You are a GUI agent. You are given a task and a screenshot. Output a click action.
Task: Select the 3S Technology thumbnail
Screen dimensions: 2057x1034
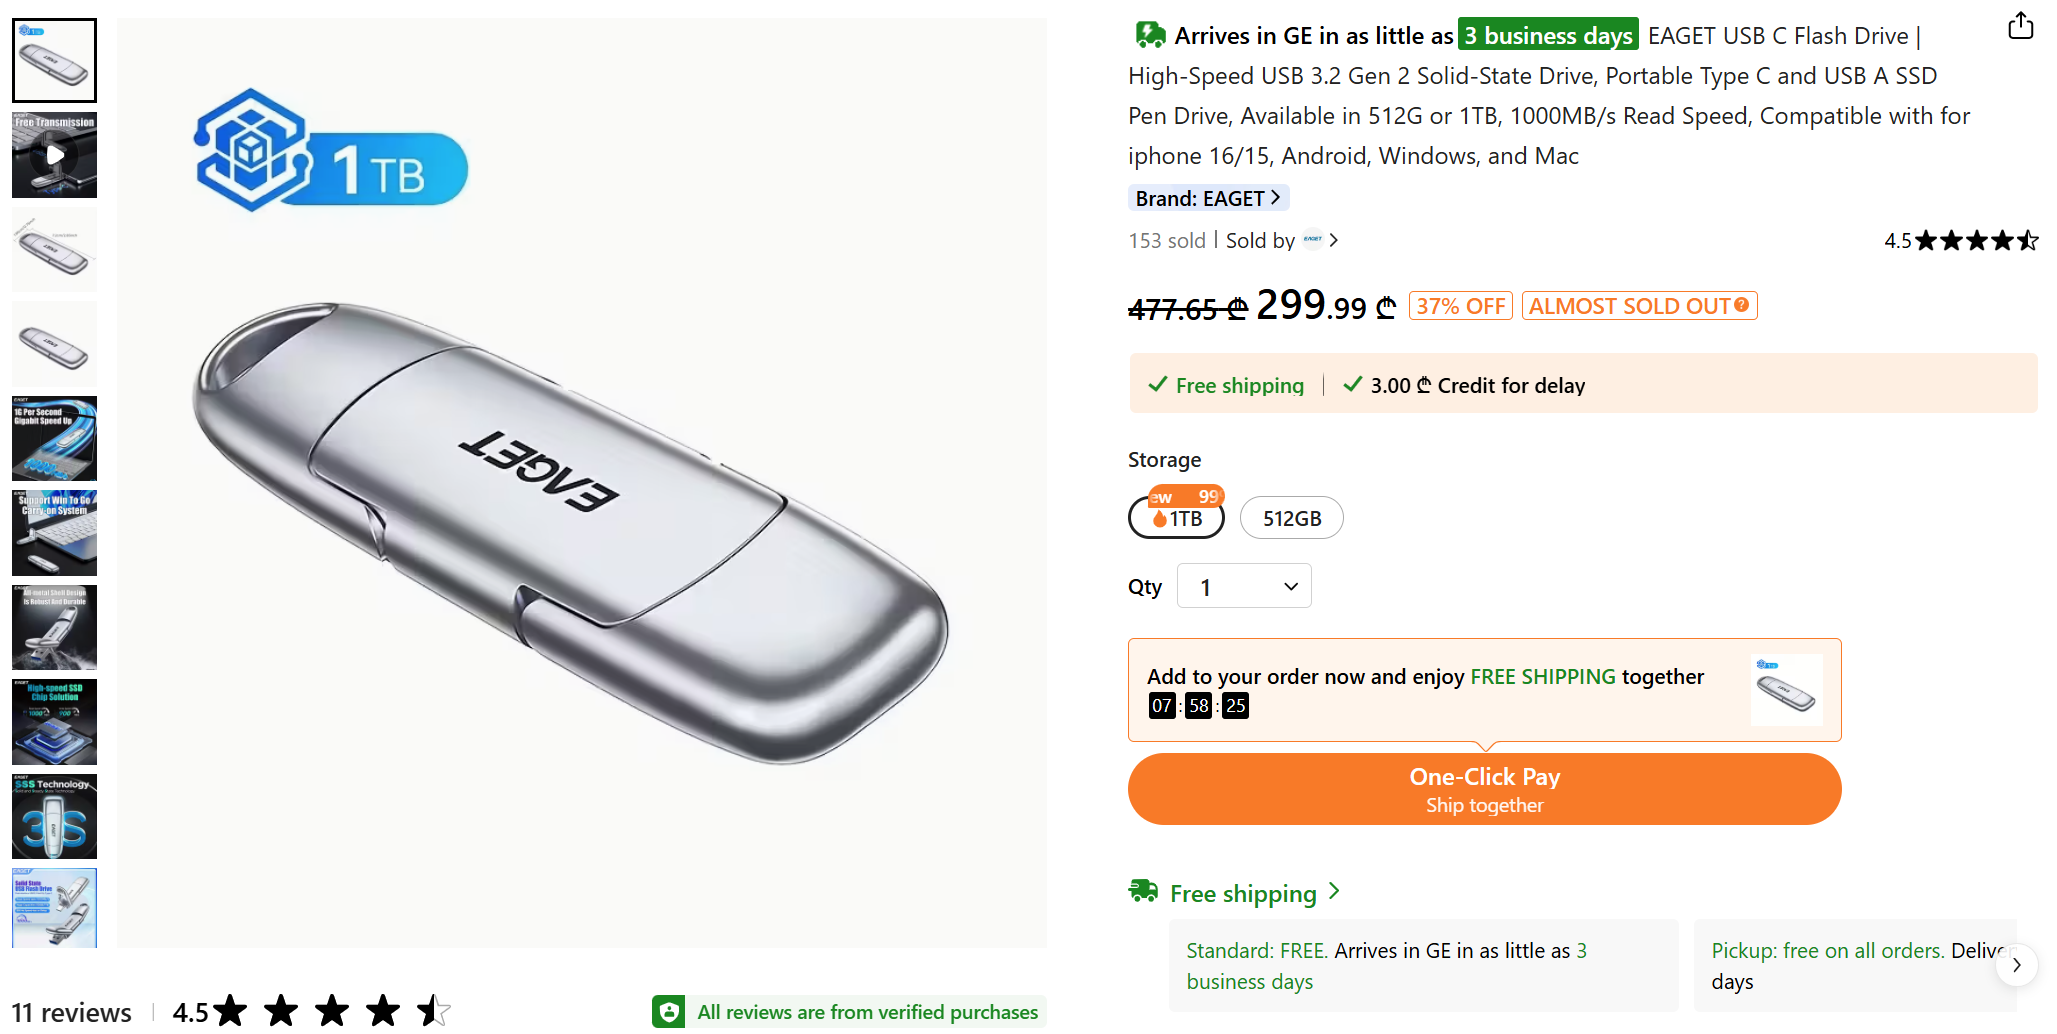click(x=55, y=817)
